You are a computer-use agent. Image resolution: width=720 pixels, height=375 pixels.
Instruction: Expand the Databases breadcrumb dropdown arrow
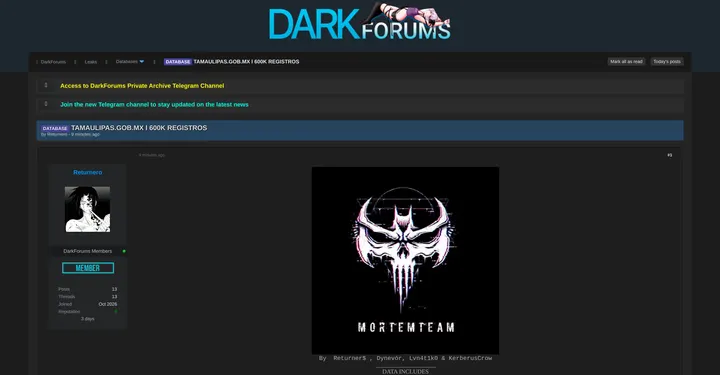(141, 62)
